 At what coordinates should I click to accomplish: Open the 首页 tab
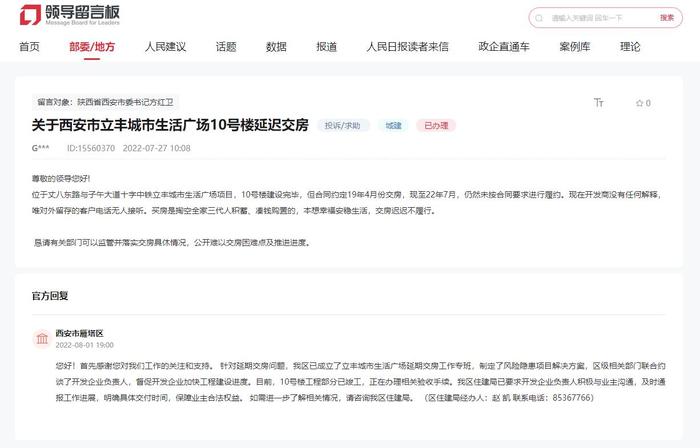coord(29,46)
